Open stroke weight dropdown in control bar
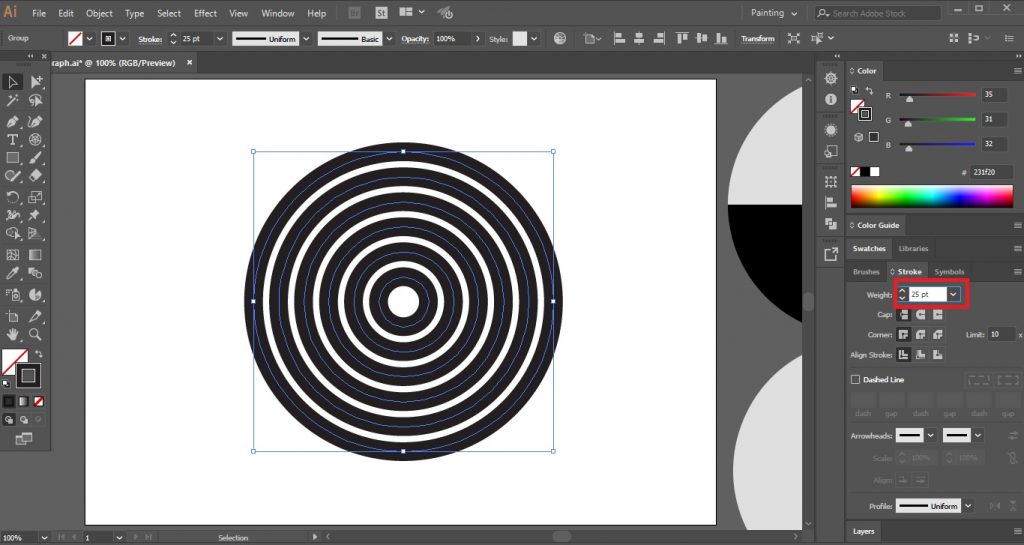The height and width of the screenshot is (545, 1024). click(219, 39)
